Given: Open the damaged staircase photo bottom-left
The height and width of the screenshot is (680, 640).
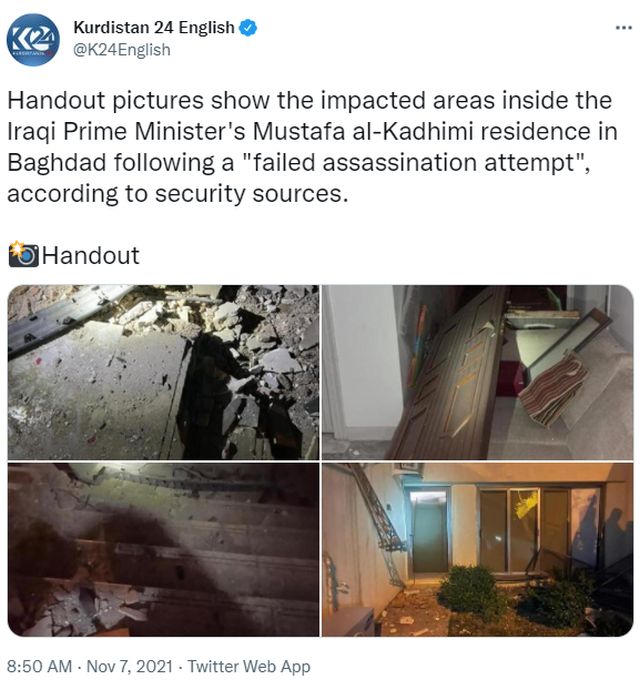Looking at the screenshot, I should (x=163, y=549).
